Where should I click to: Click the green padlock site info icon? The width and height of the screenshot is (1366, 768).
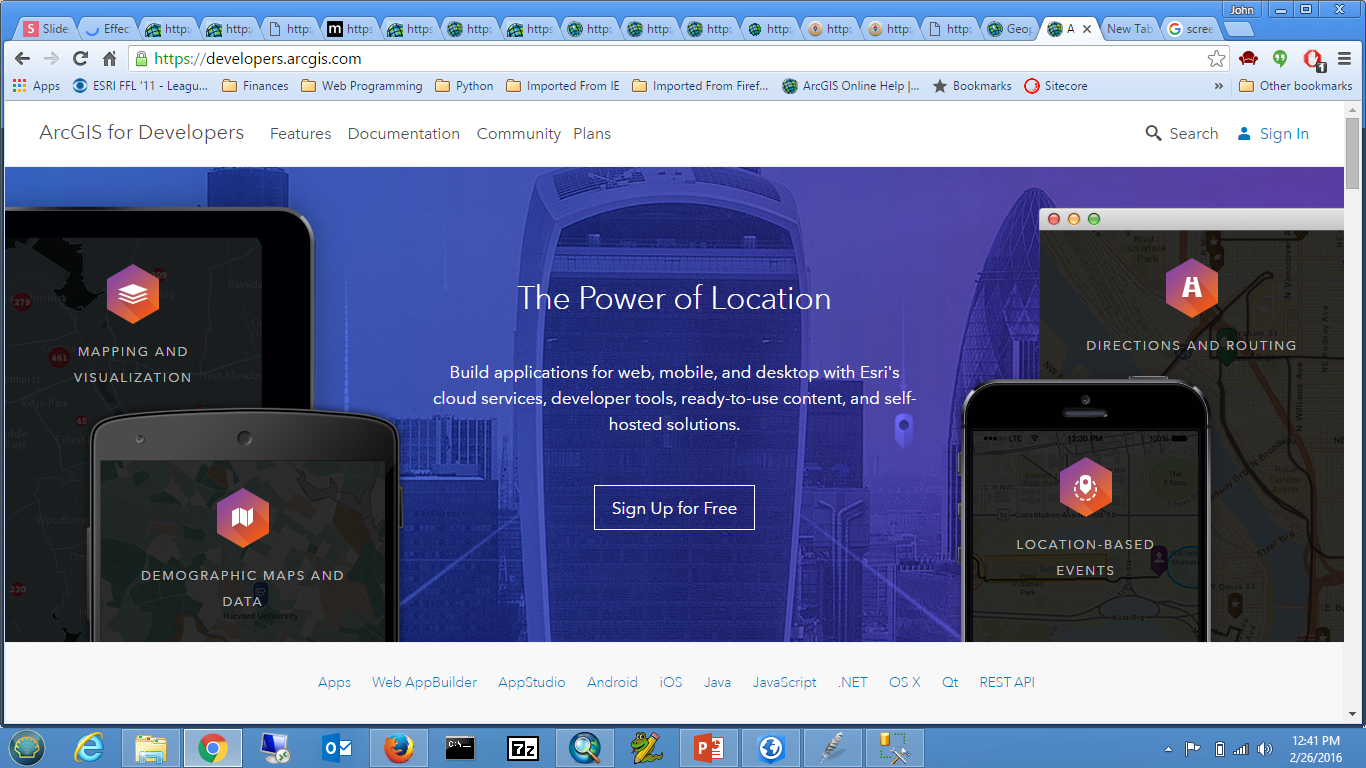tap(141, 59)
